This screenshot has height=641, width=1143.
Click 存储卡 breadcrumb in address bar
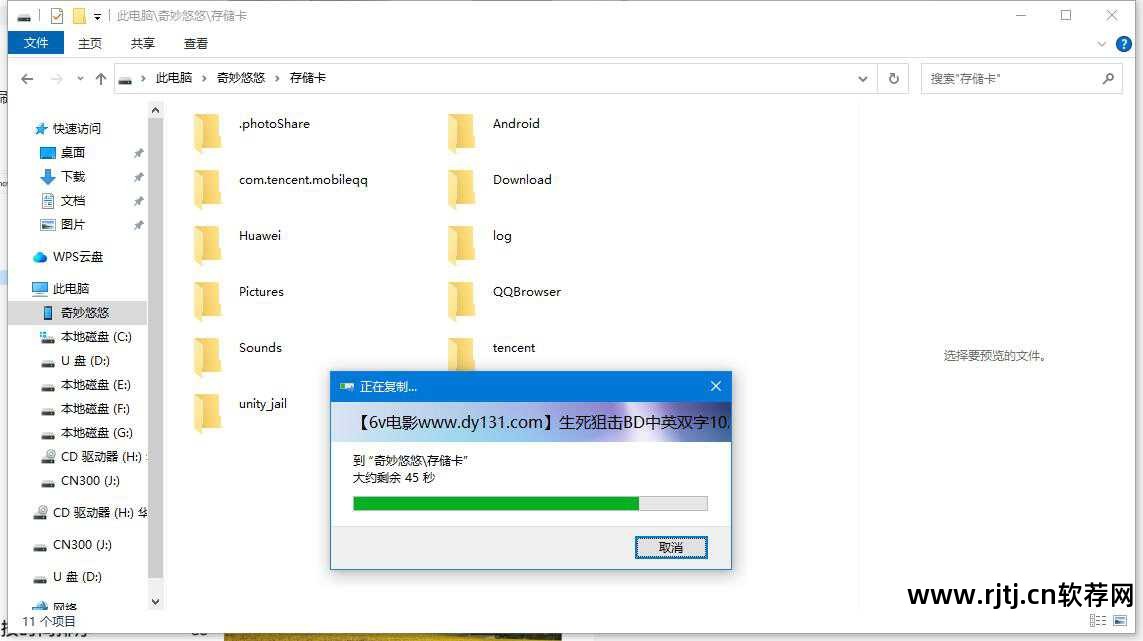pyautogui.click(x=308, y=78)
